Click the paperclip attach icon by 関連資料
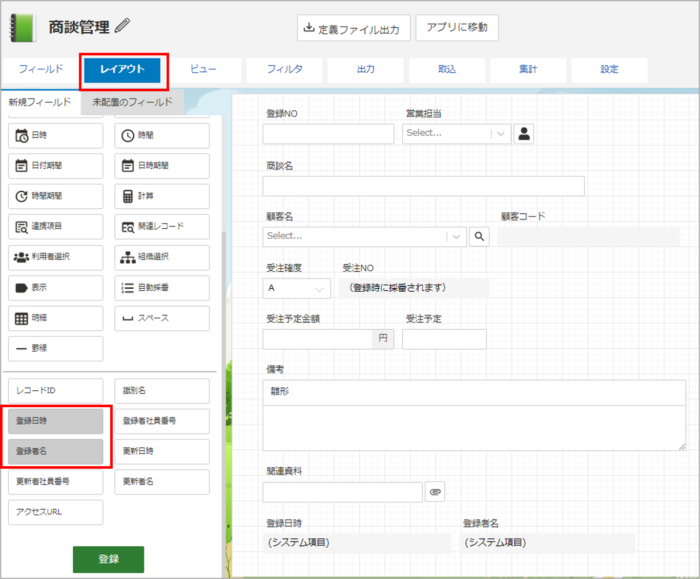Image resolution: width=700 pixels, height=579 pixels. point(434,492)
